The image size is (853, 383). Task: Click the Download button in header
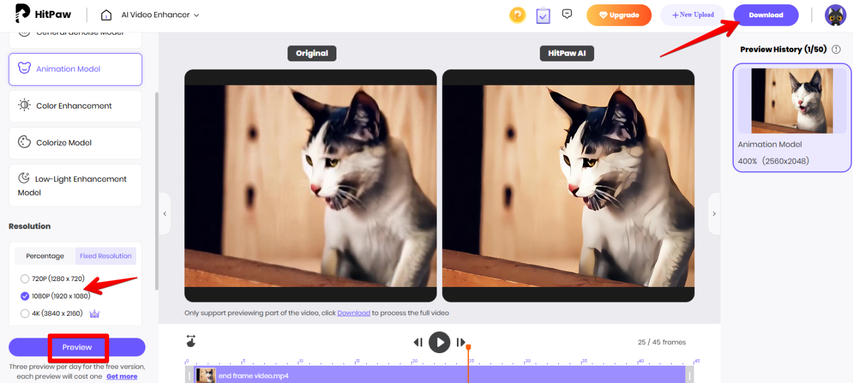pos(766,15)
